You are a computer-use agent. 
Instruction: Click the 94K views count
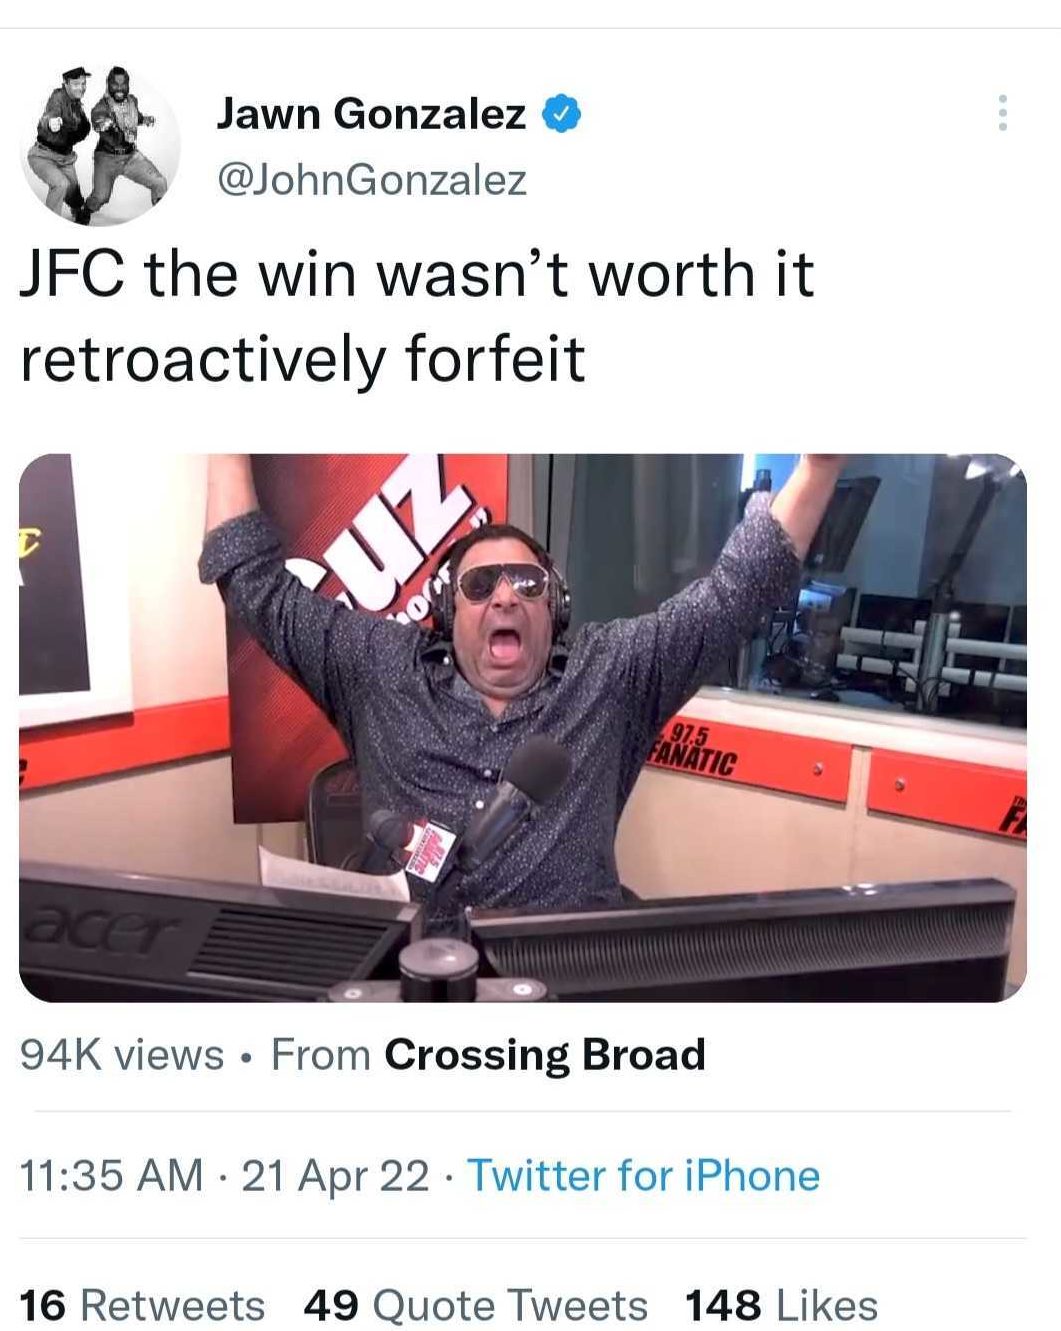pyautogui.click(x=122, y=1055)
